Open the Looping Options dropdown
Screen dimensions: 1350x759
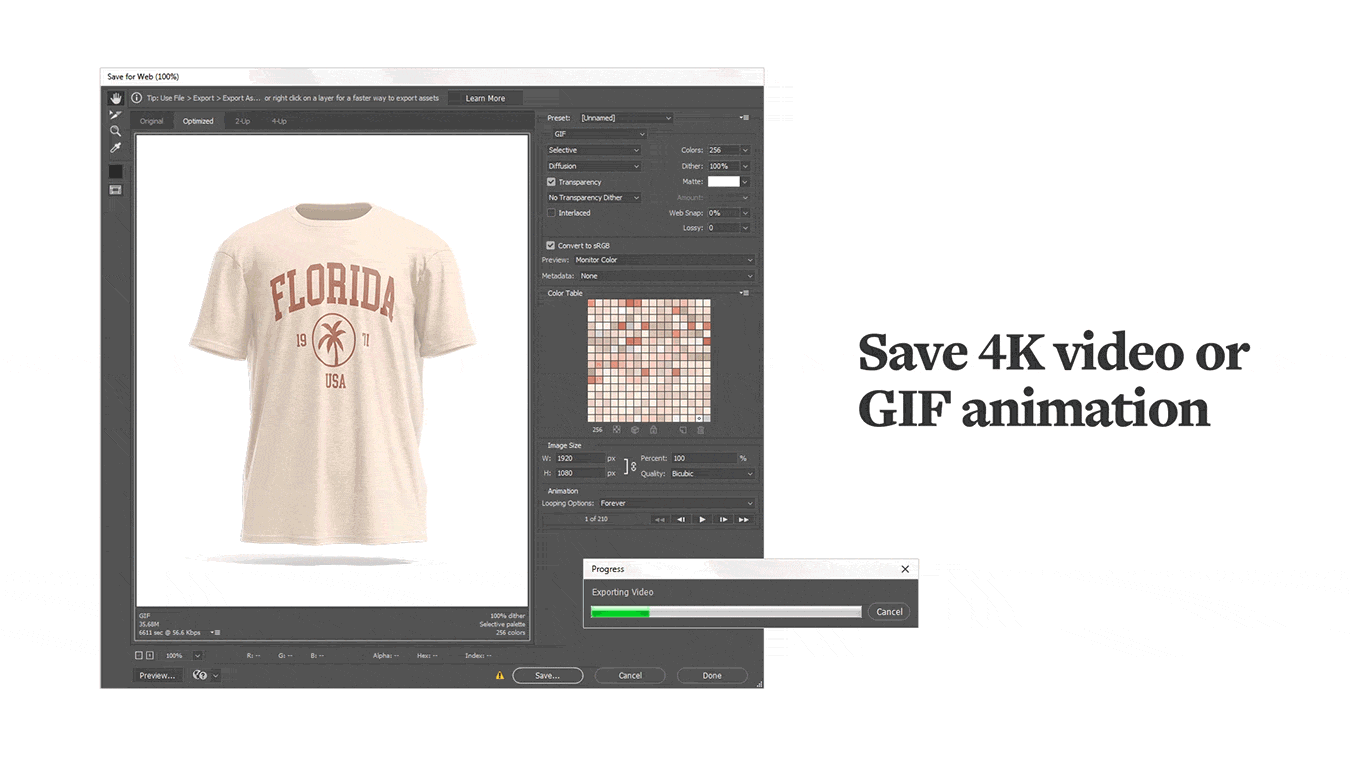click(x=676, y=504)
